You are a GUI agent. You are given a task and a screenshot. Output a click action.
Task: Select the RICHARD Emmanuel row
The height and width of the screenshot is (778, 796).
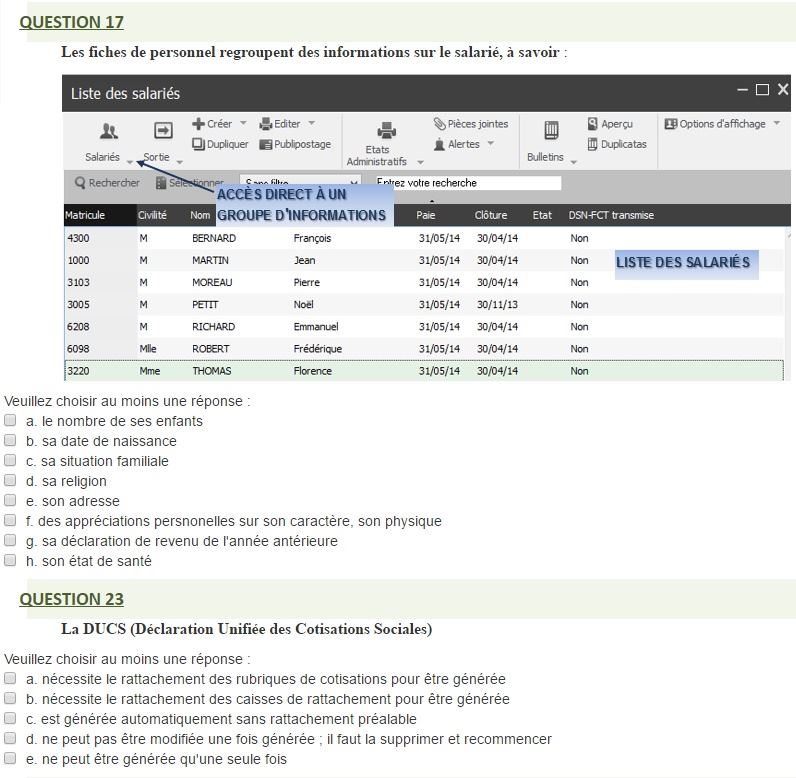click(424, 326)
